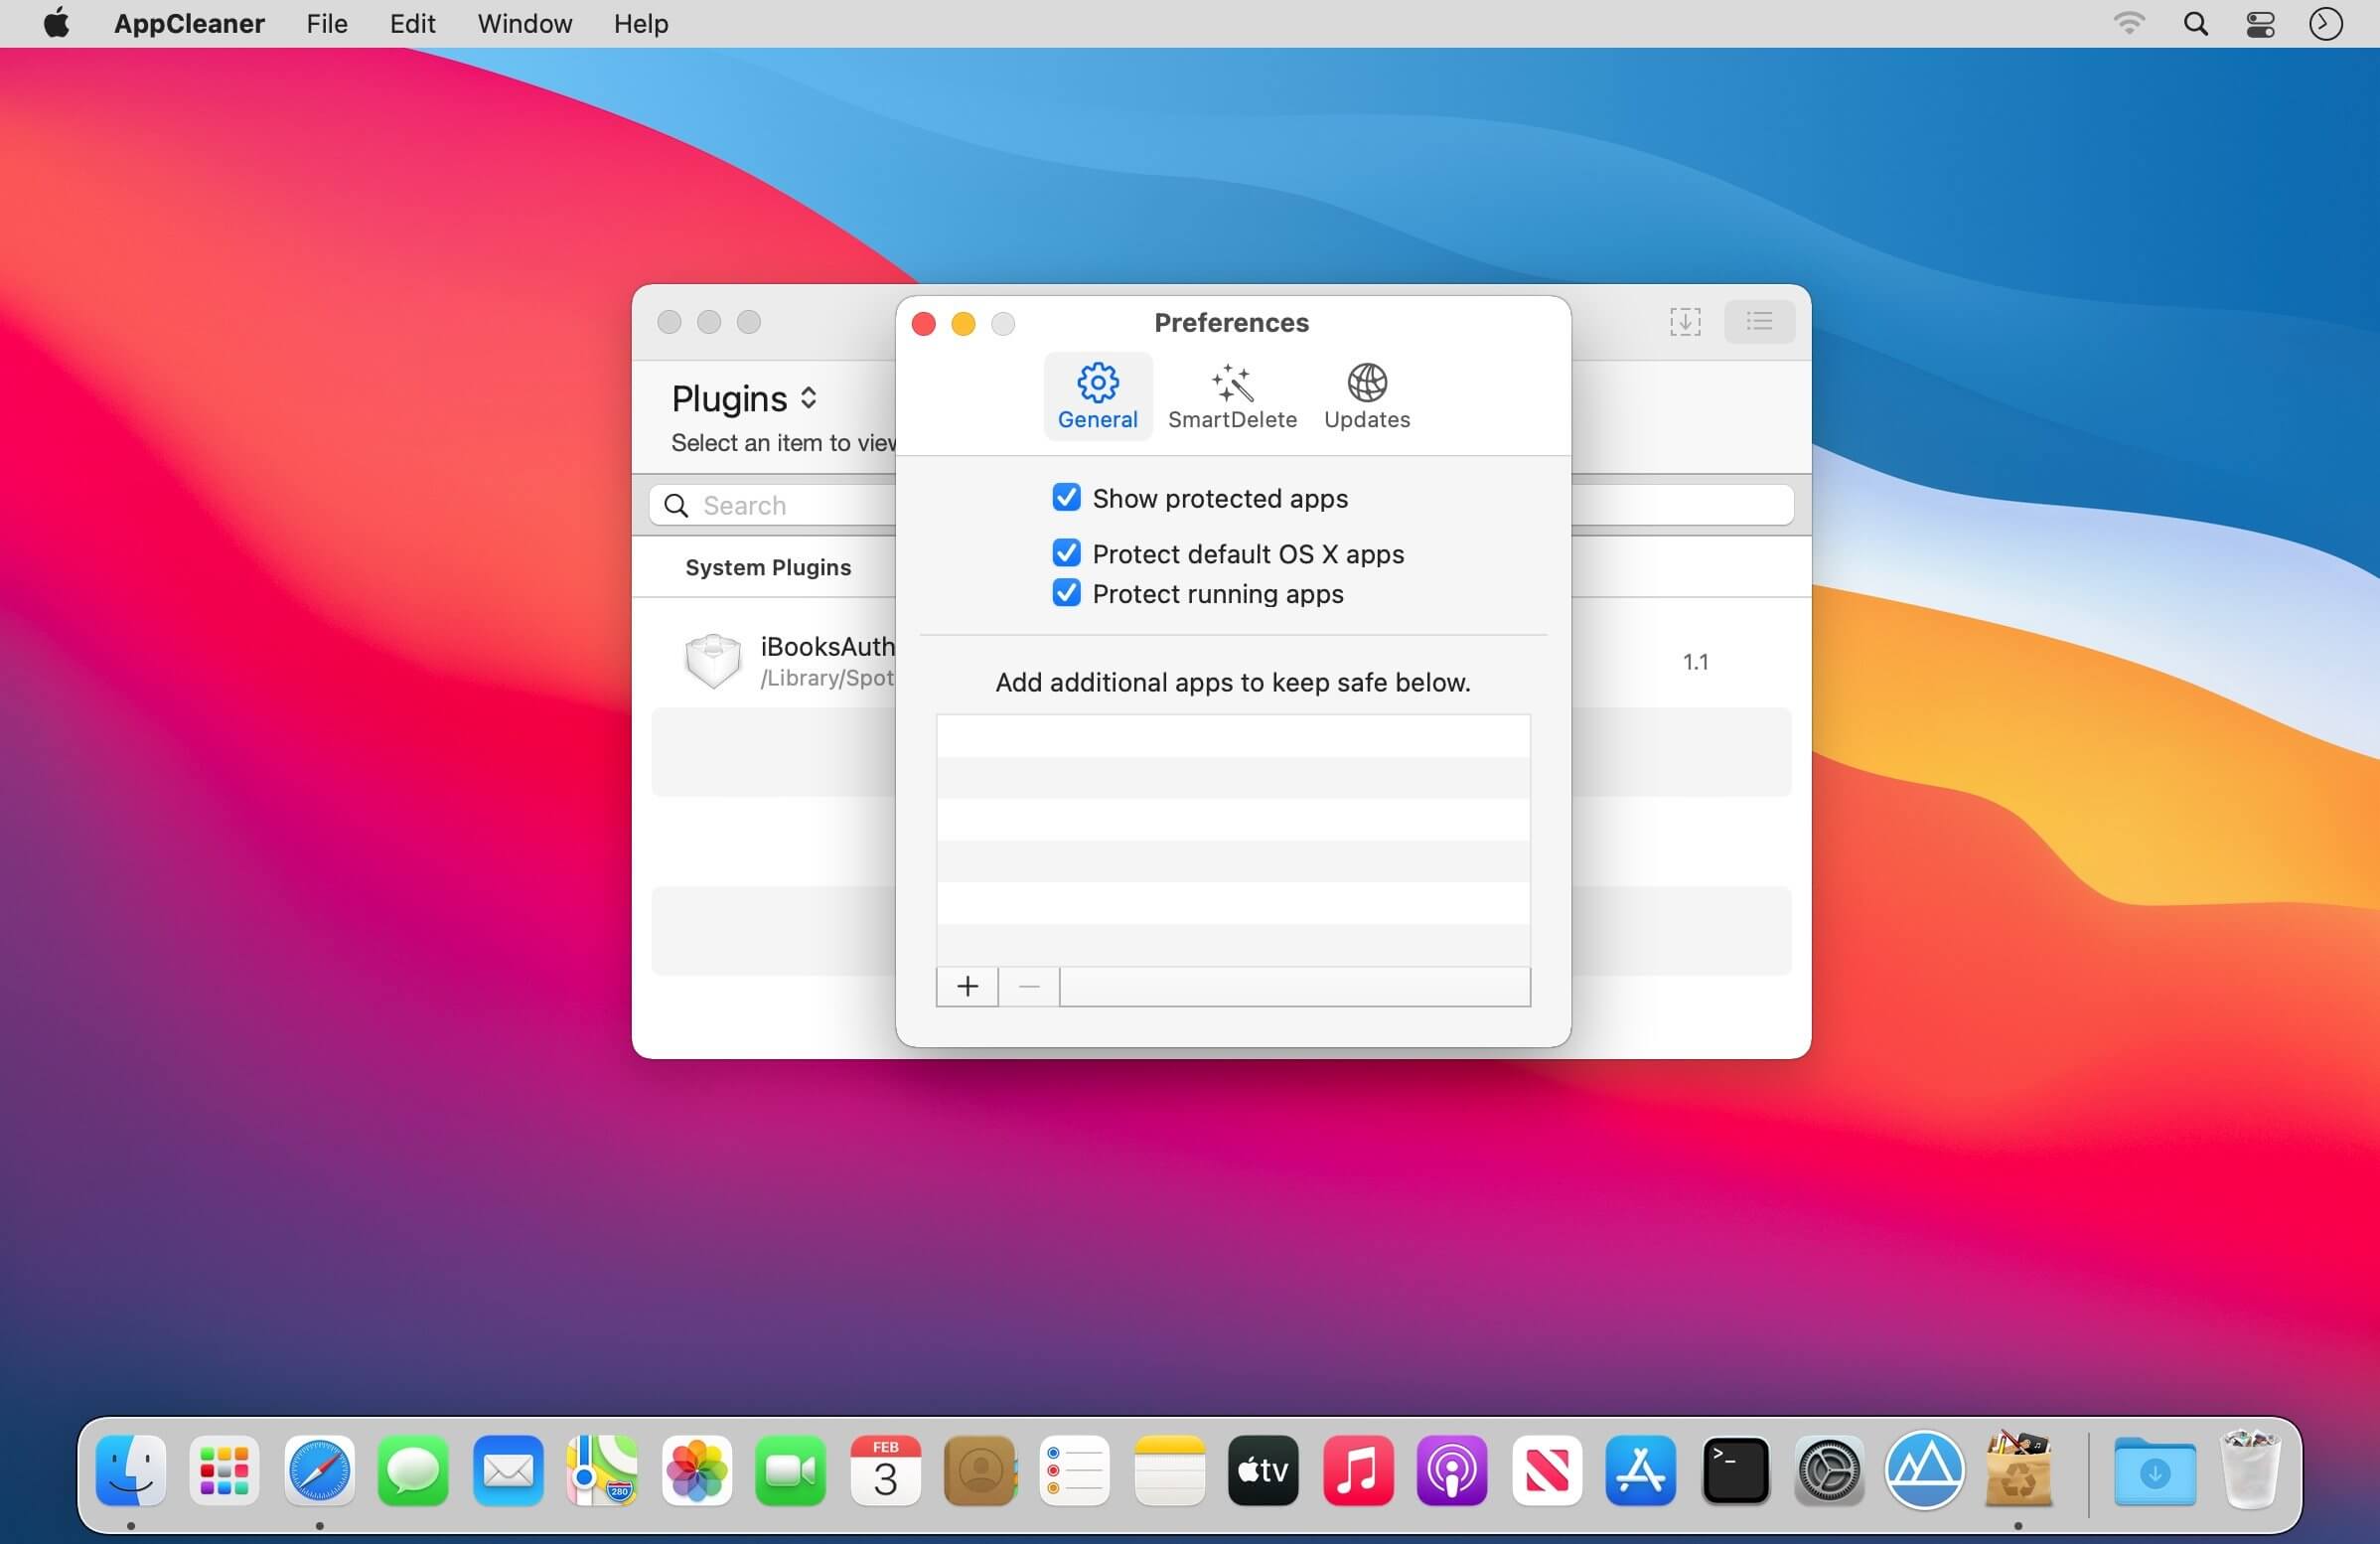Click in protected apps search input field
Image resolution: width=2380 pixels, height=1544 pixels.
[x=1292, y=986]
